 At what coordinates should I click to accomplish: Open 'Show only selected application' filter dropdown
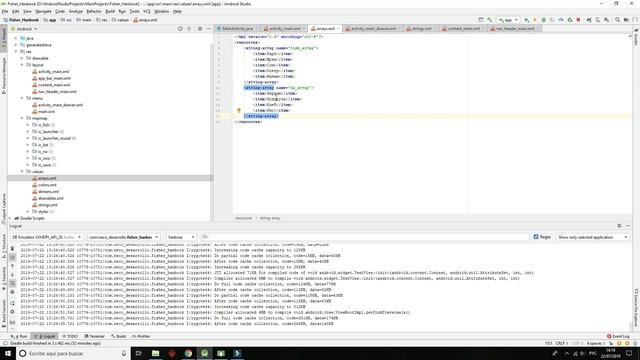pyautogui.click(x=592, y=237)
